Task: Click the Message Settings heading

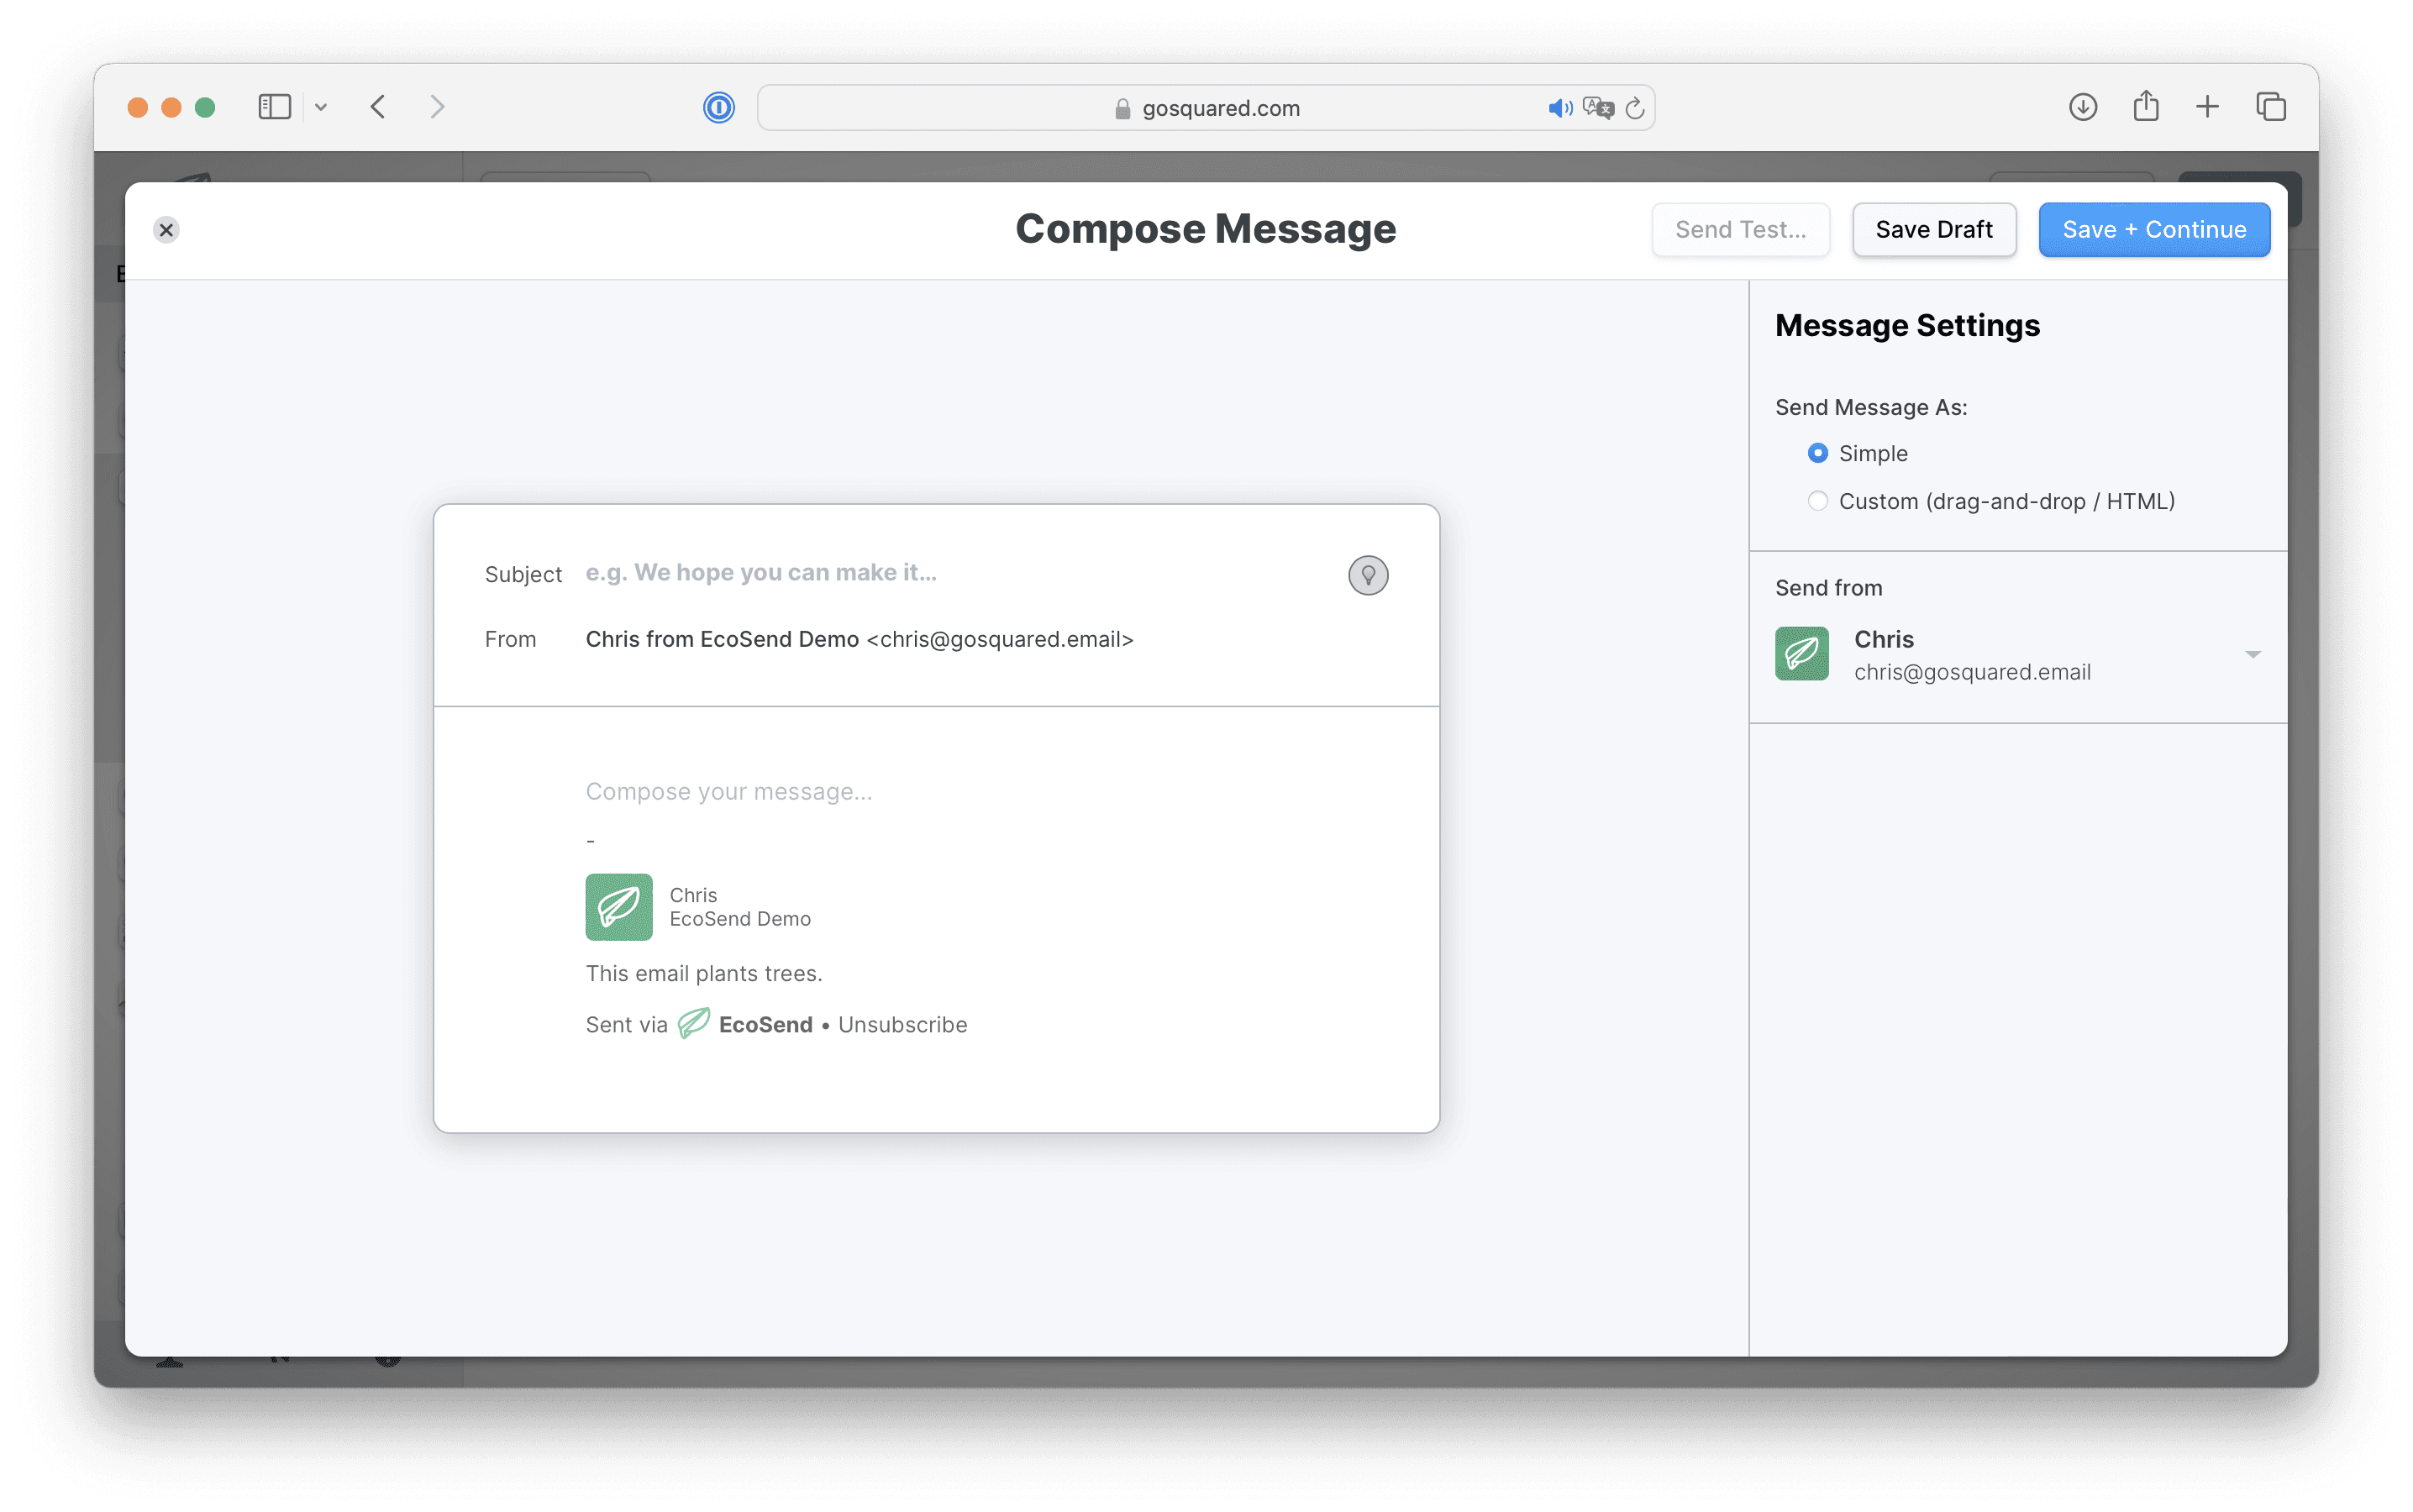Action: 1907,326
